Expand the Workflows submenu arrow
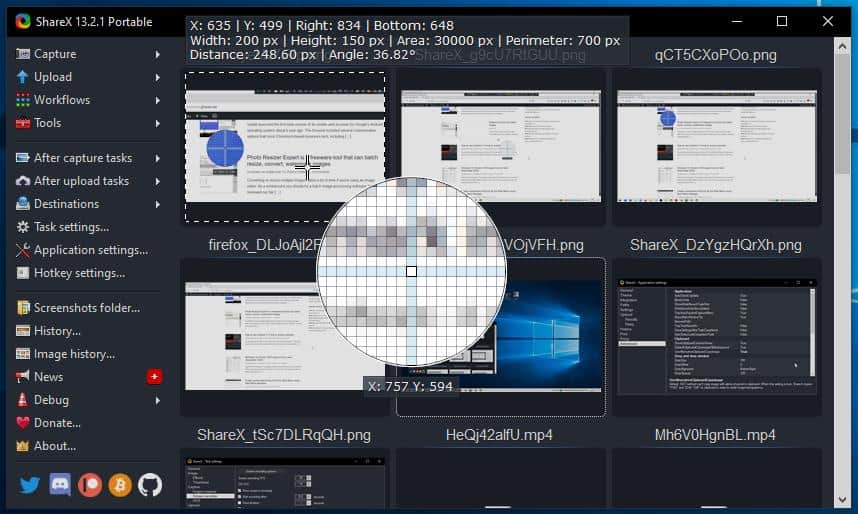 click(158, 100)
